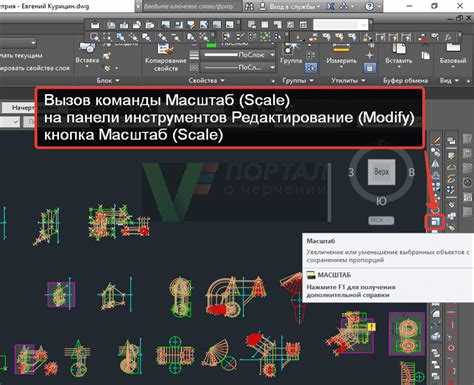Click the Вставка (Insert block) icon
The width and height of the screenshot is (474, 385).
(87, 48)
